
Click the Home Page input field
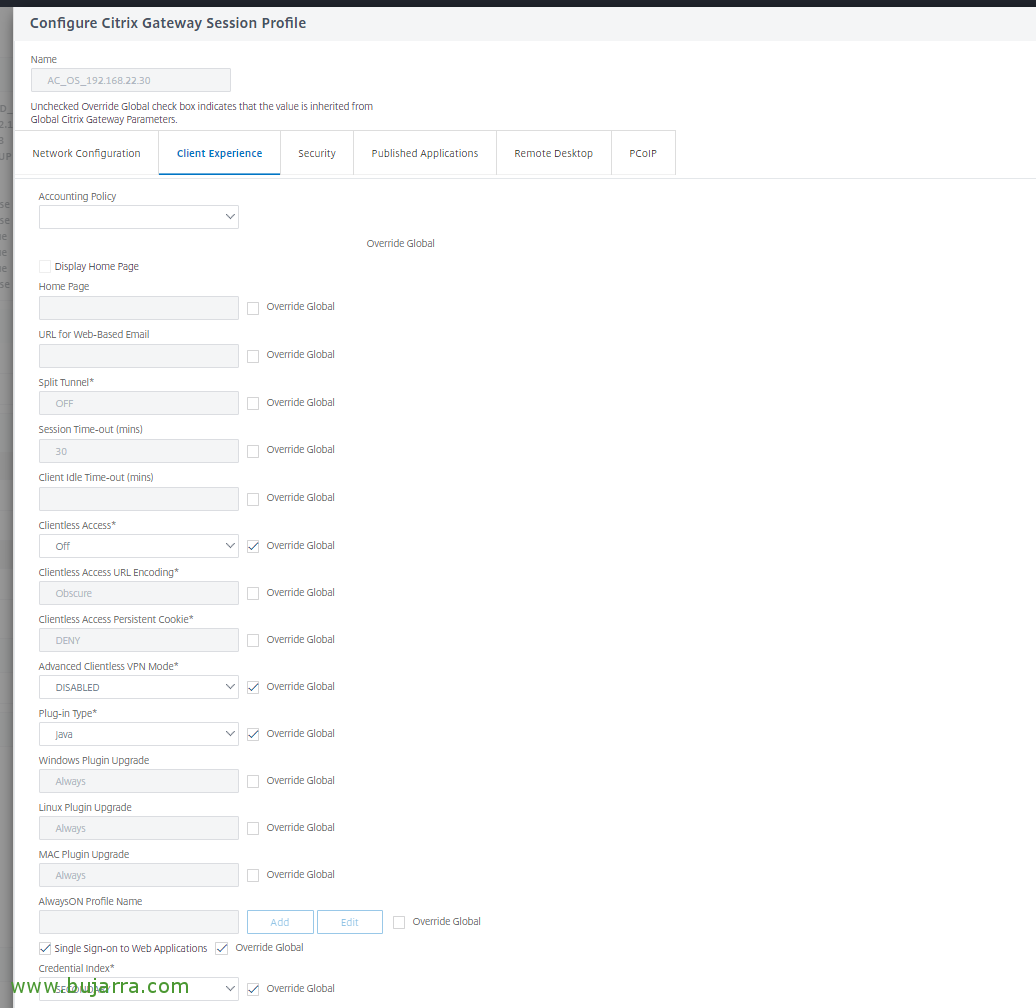click(x=139, y=308)
